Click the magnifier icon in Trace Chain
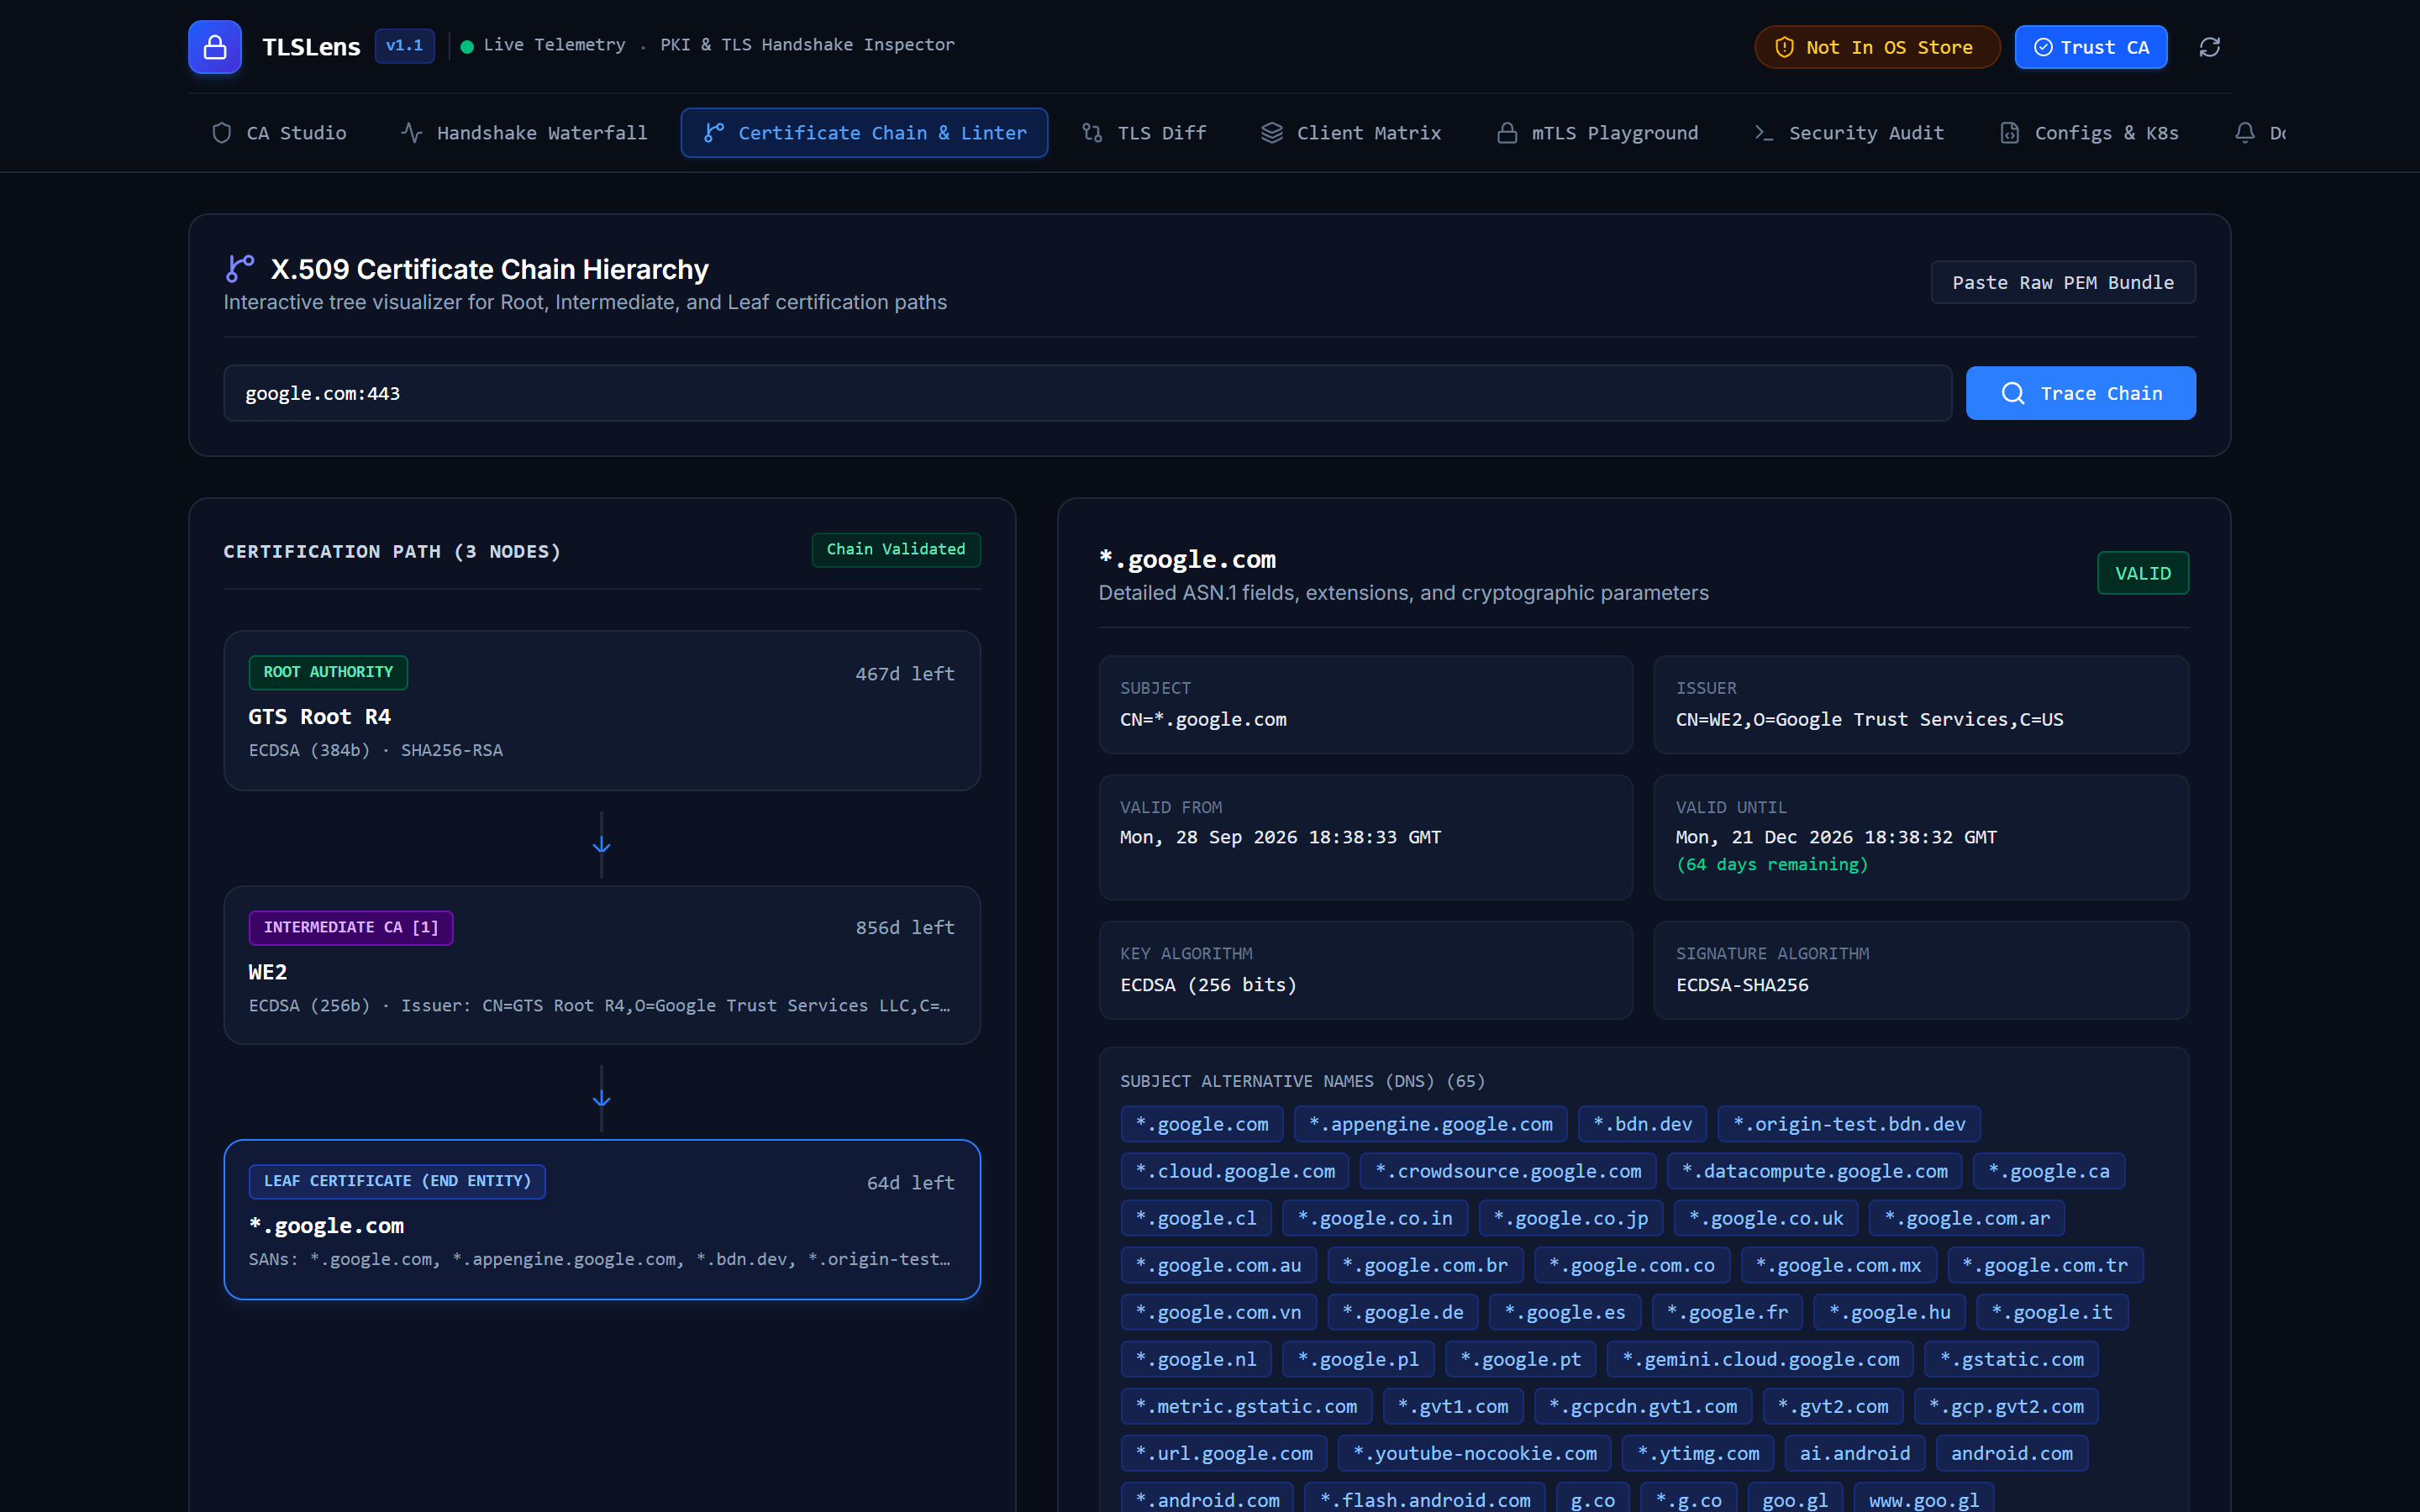This screenshot has height=1512, width=2420. [2013, 393]
